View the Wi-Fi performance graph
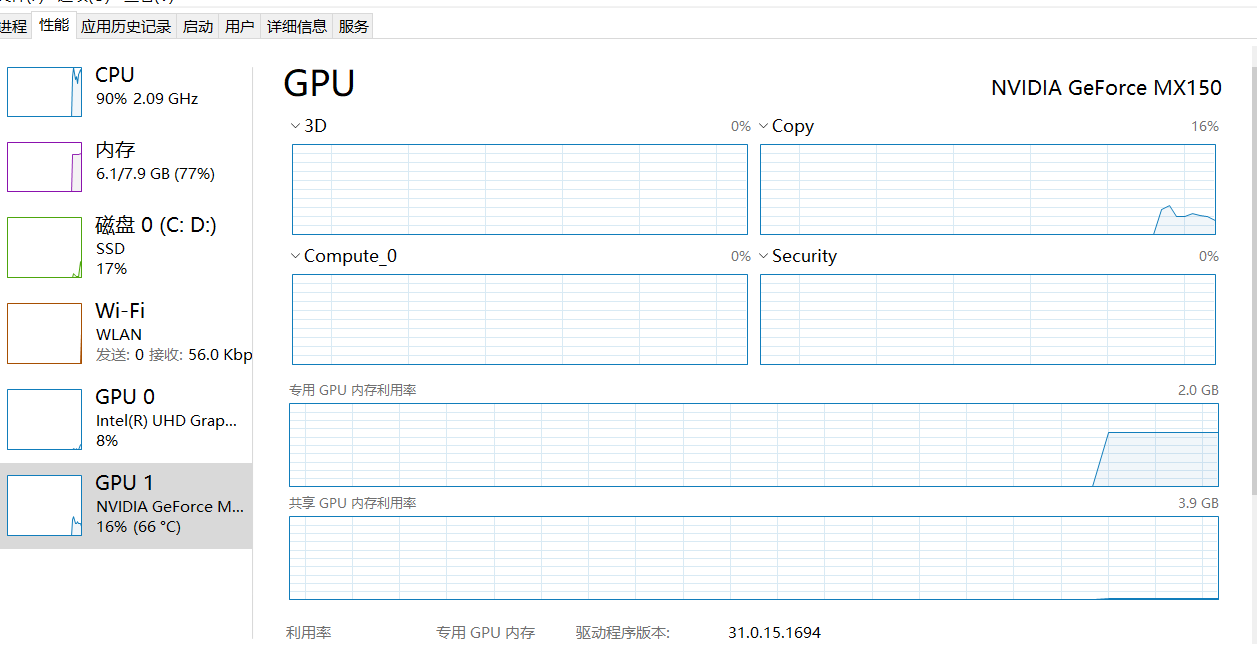This screenshot has width=1257, height=646. 127,330
